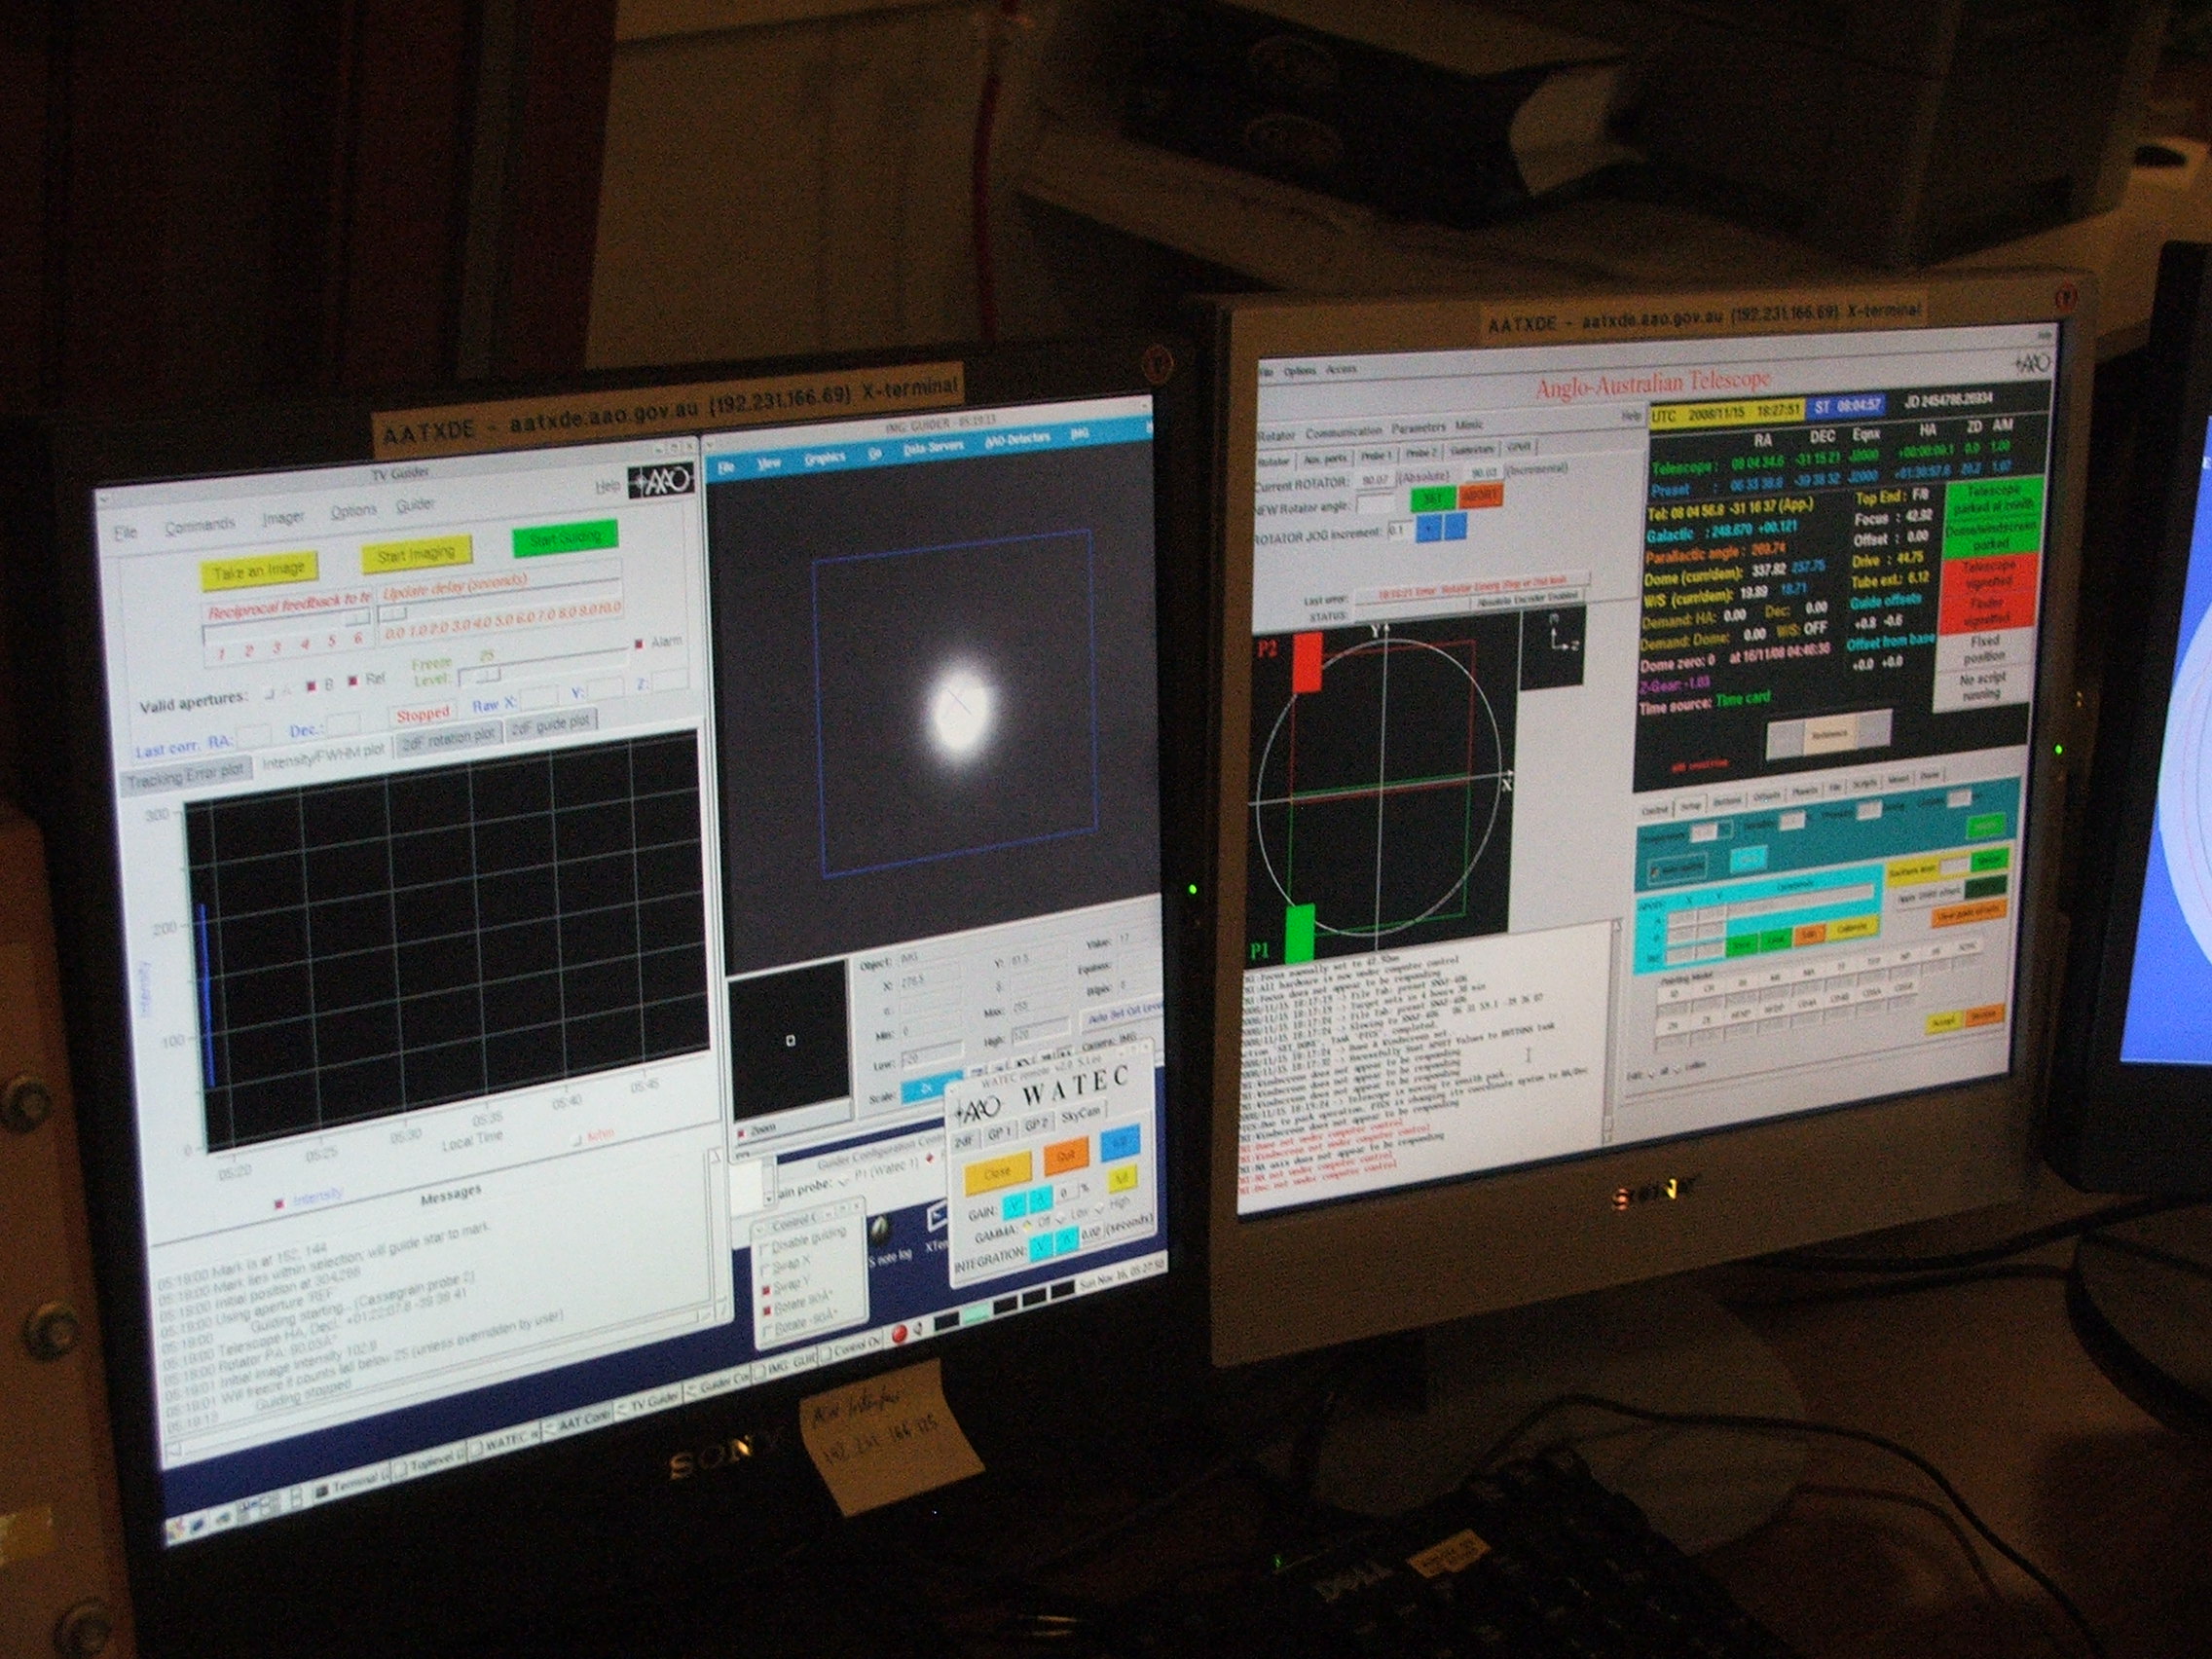Click the AAO logo in WATEC window
2212x1659 pixels.
click(x=977, y=1109)
